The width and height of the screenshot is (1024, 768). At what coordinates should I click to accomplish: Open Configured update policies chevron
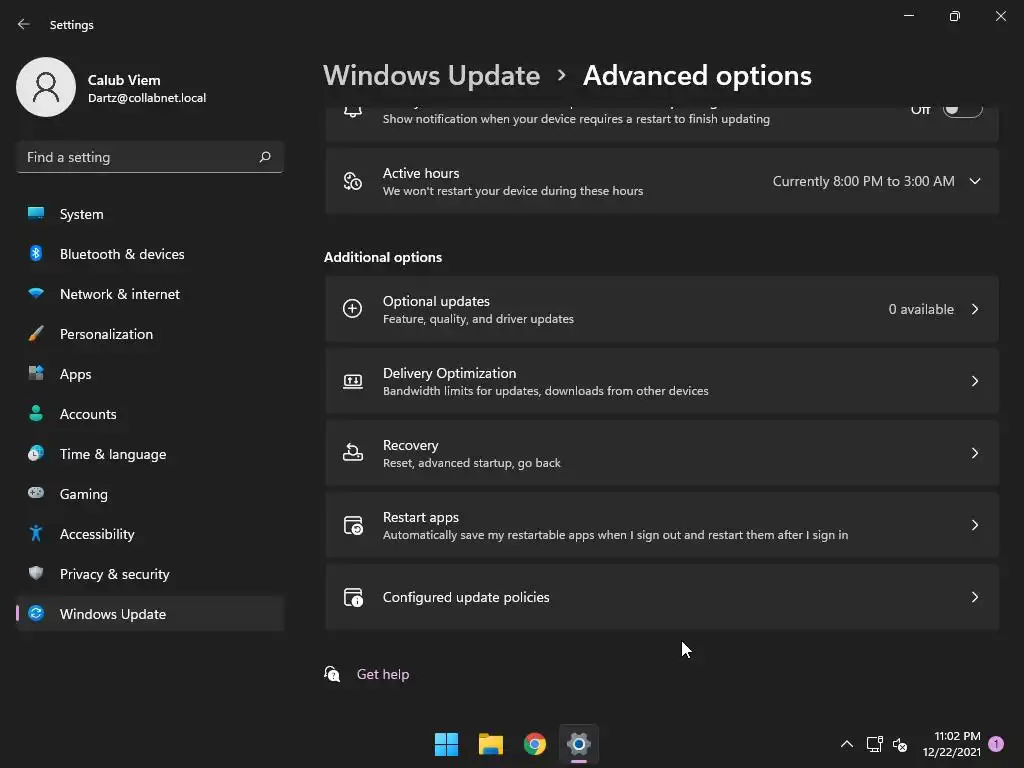click(x=975, y=597)
